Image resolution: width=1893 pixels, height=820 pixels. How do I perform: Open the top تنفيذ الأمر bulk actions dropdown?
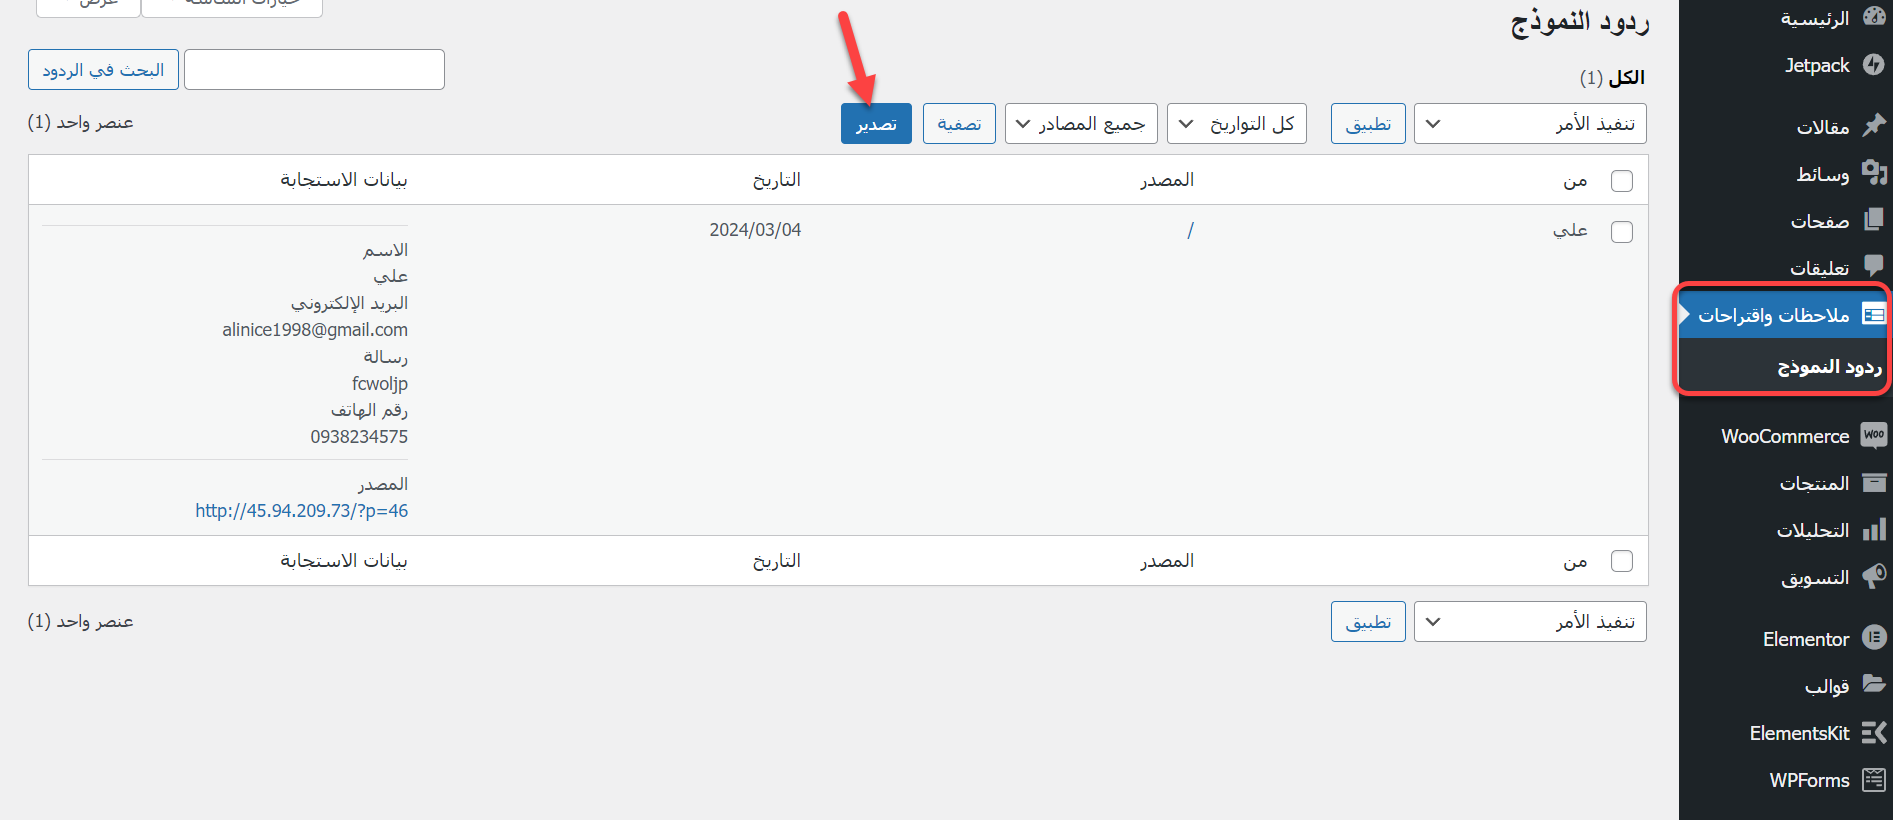[1530, 124]
